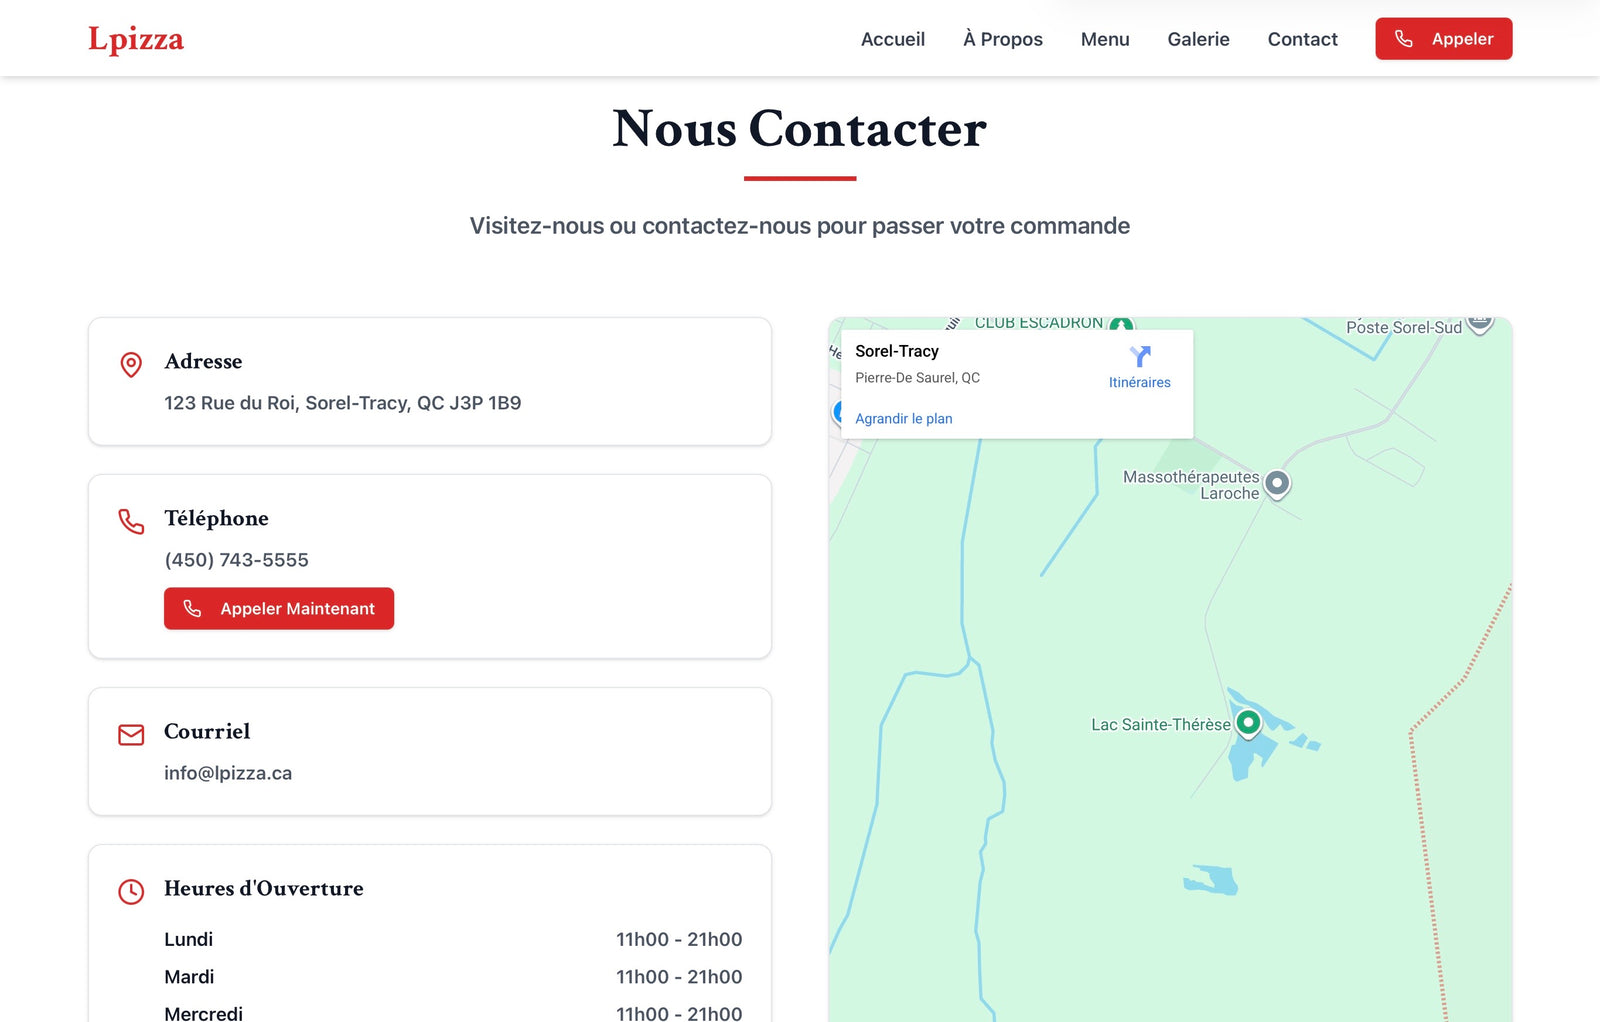
Task: Go to the À Propos page
Action: (x=1002, y=39)
